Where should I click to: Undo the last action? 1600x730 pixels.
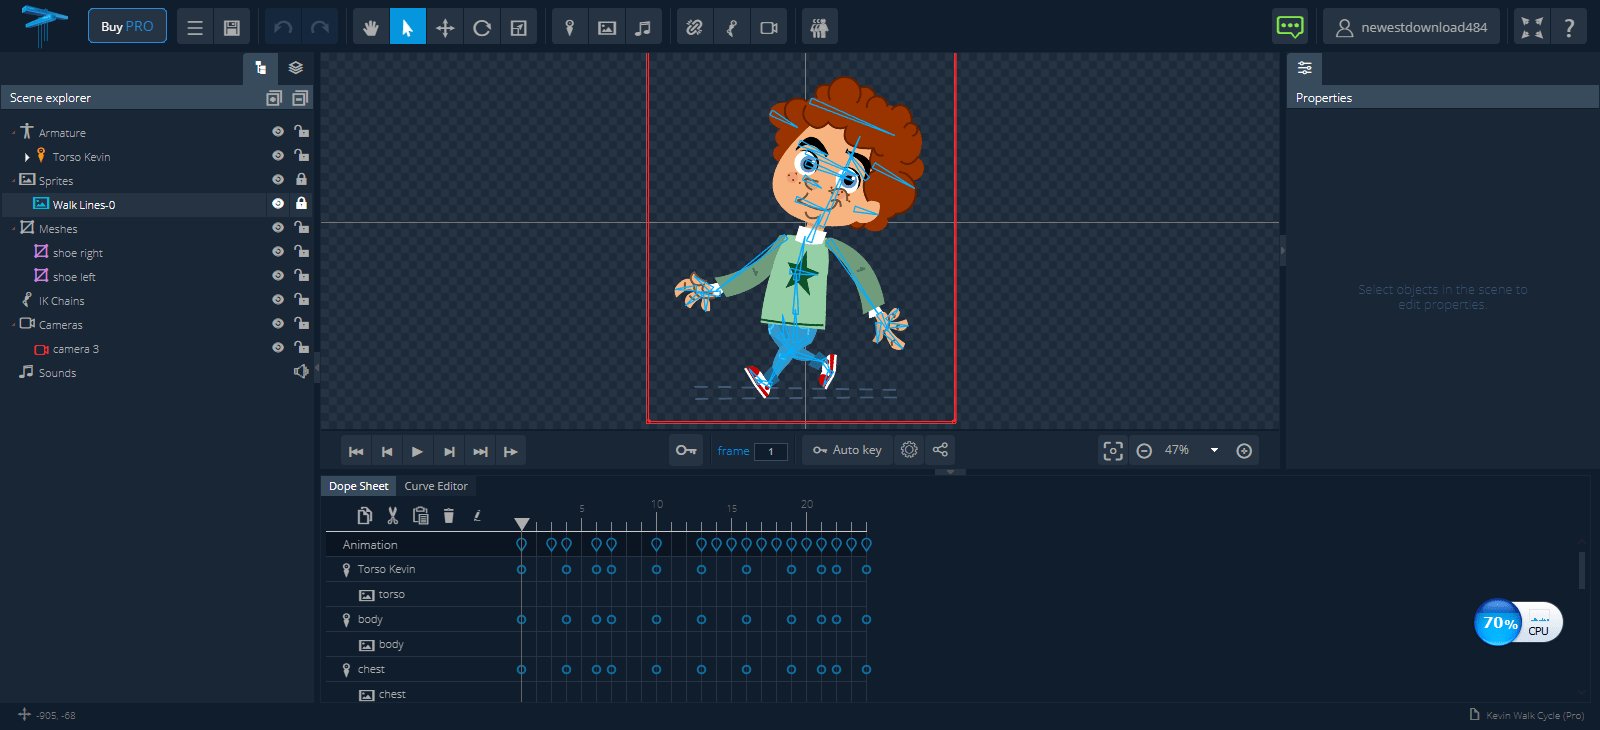[x=283, y=27]
